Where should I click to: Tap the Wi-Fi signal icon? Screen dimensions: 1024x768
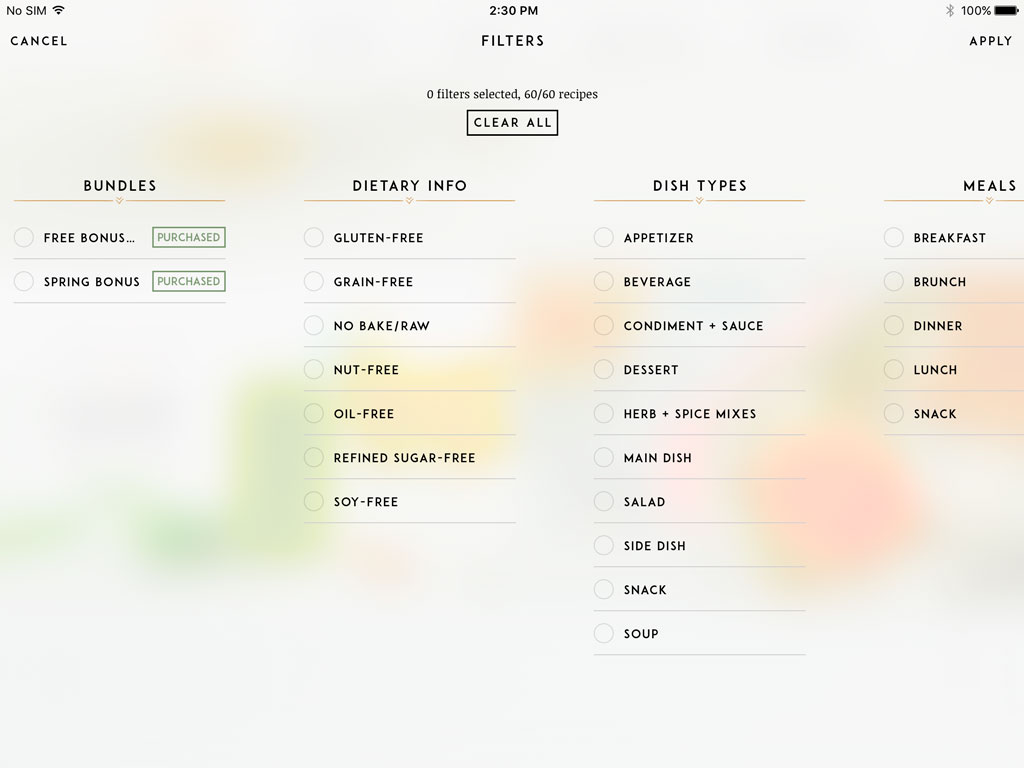tap(59, 10)
